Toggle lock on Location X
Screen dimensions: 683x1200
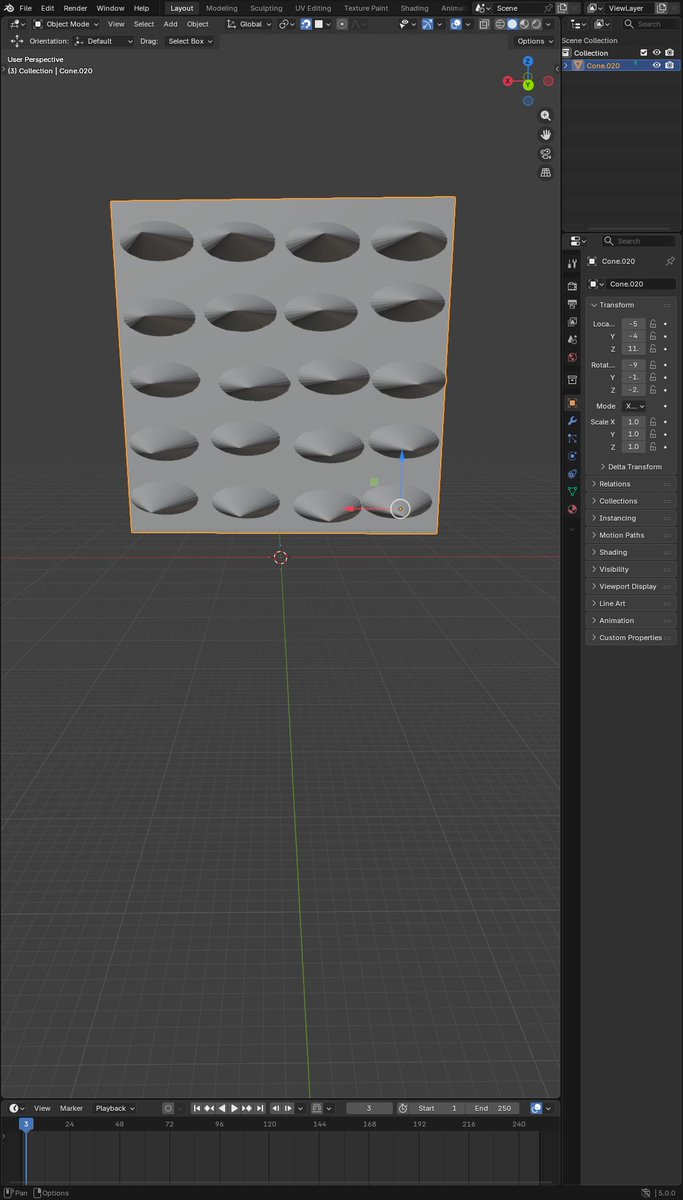click(653, 324)
